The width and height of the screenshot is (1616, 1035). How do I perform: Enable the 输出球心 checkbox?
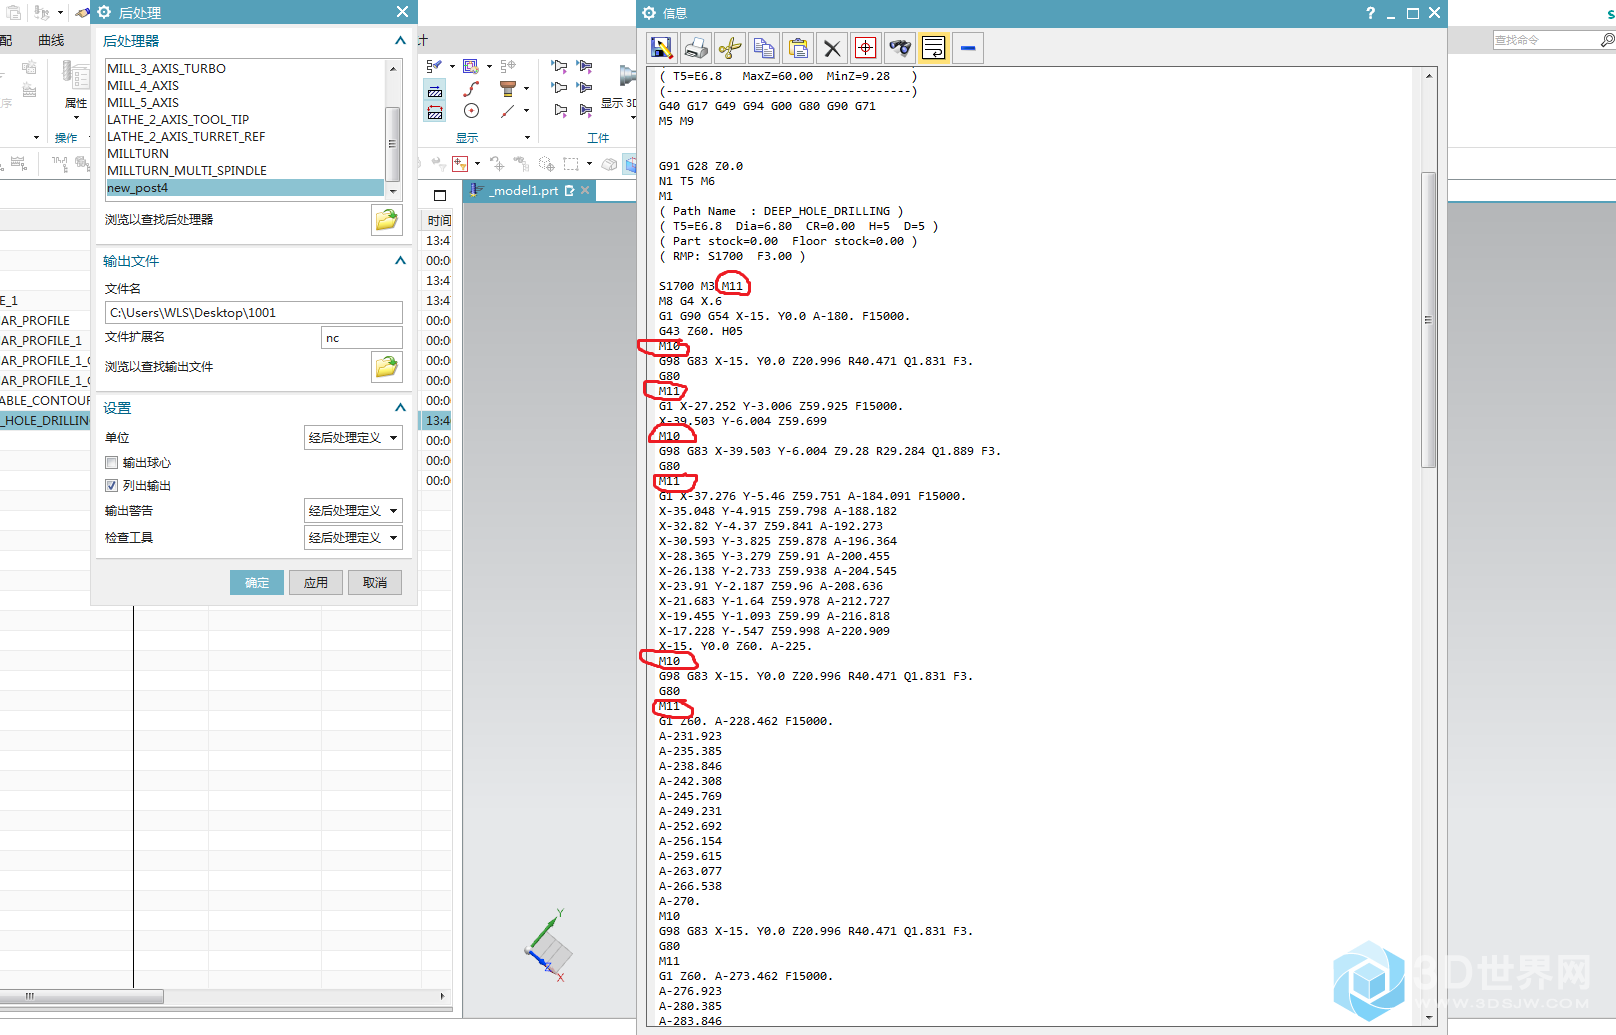tap(112, 463)
